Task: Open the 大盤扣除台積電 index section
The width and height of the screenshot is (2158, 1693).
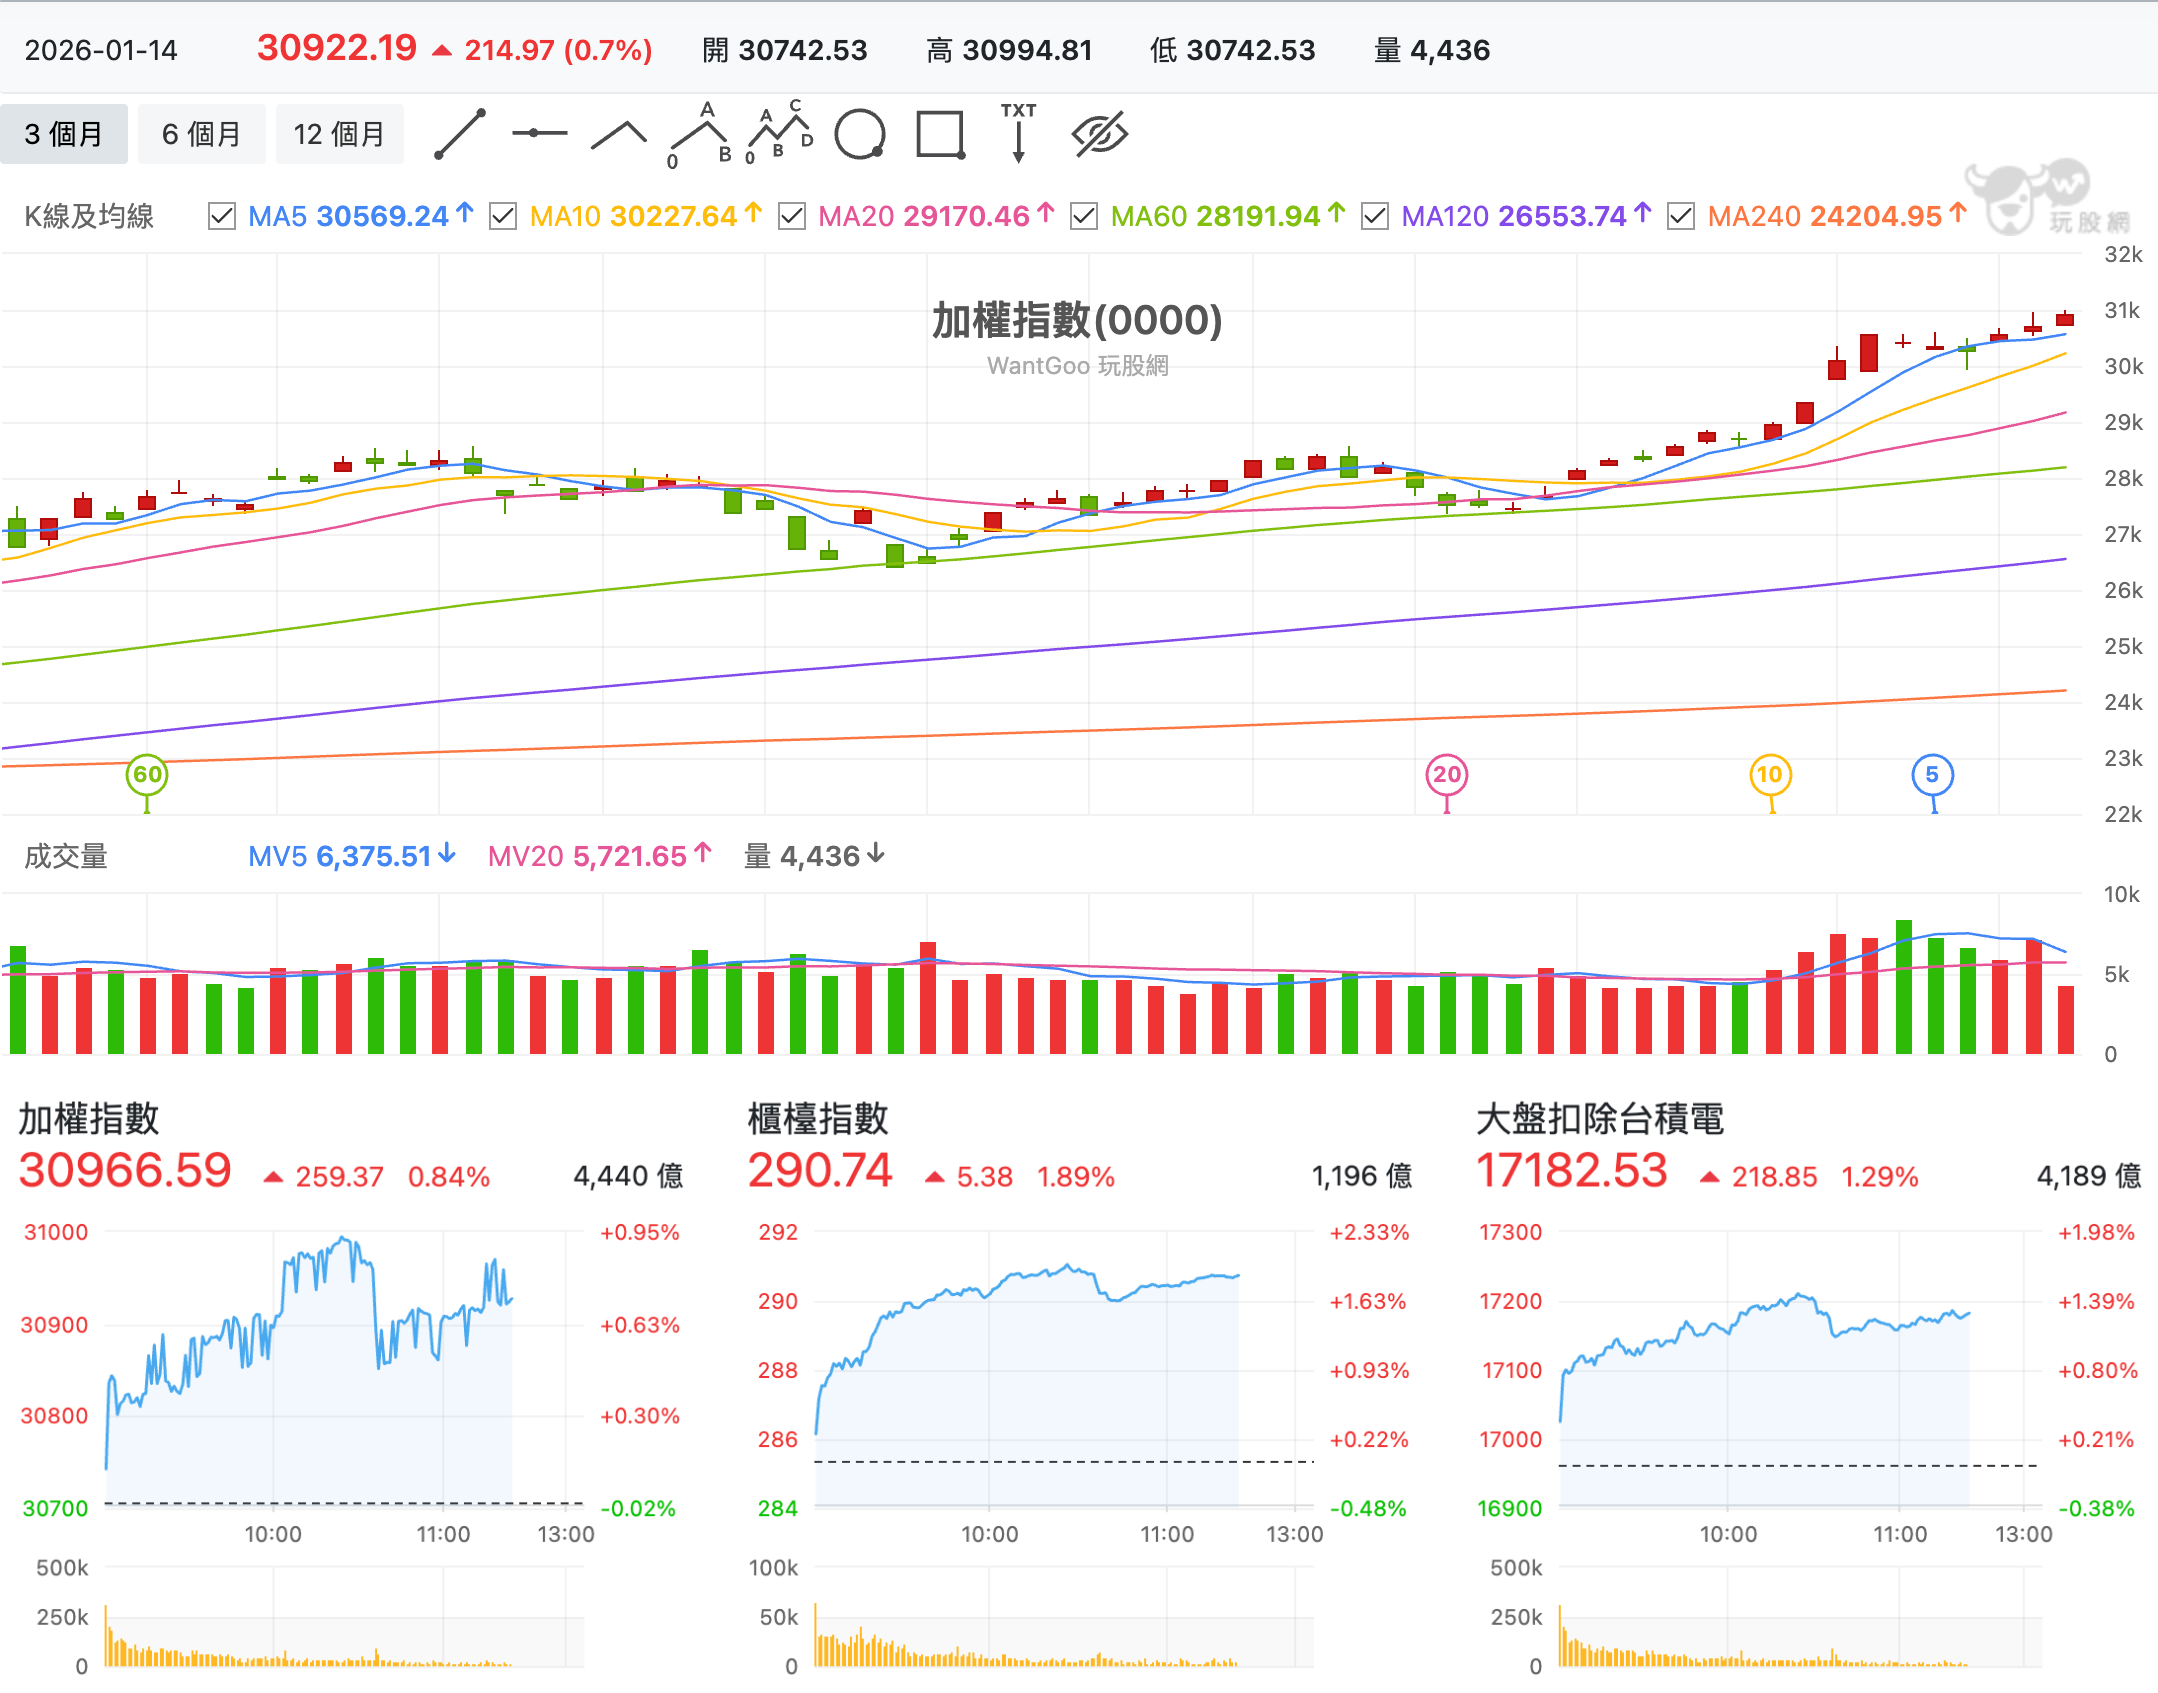Action: [1600, 1120]
